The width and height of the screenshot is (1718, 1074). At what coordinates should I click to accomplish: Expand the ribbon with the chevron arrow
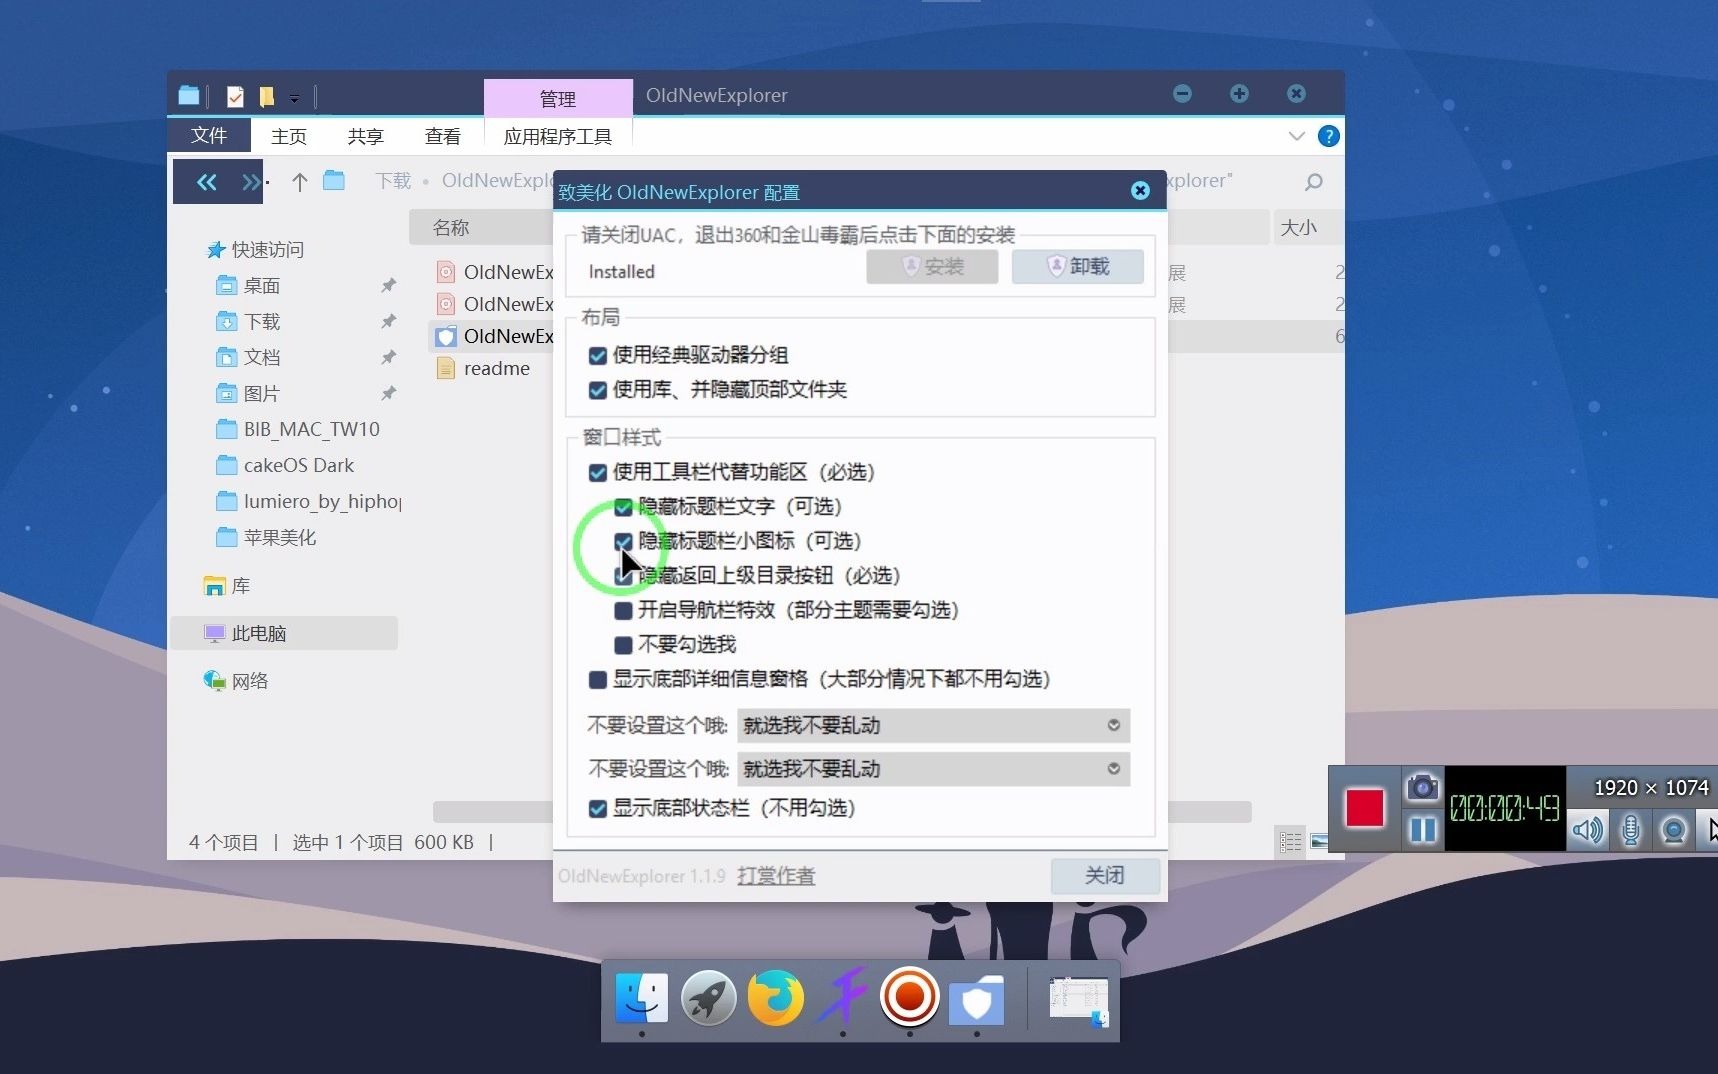(1295, 136)
